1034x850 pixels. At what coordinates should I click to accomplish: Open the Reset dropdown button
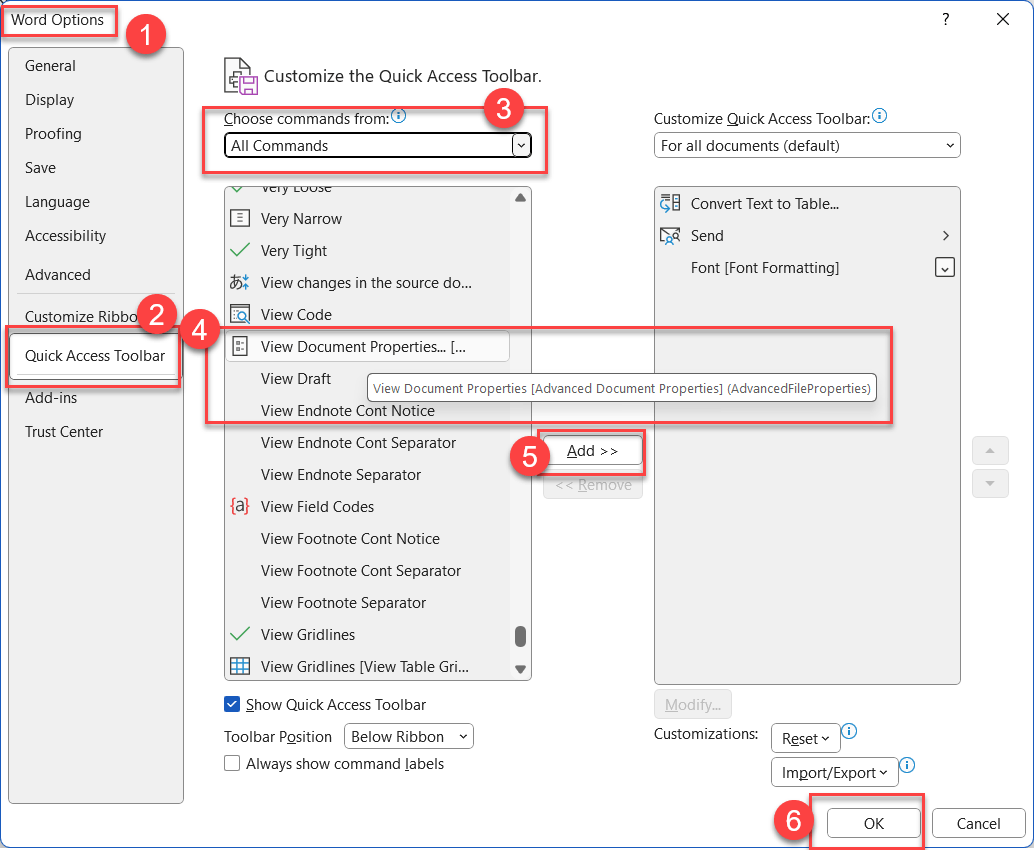tap(805, 739)
